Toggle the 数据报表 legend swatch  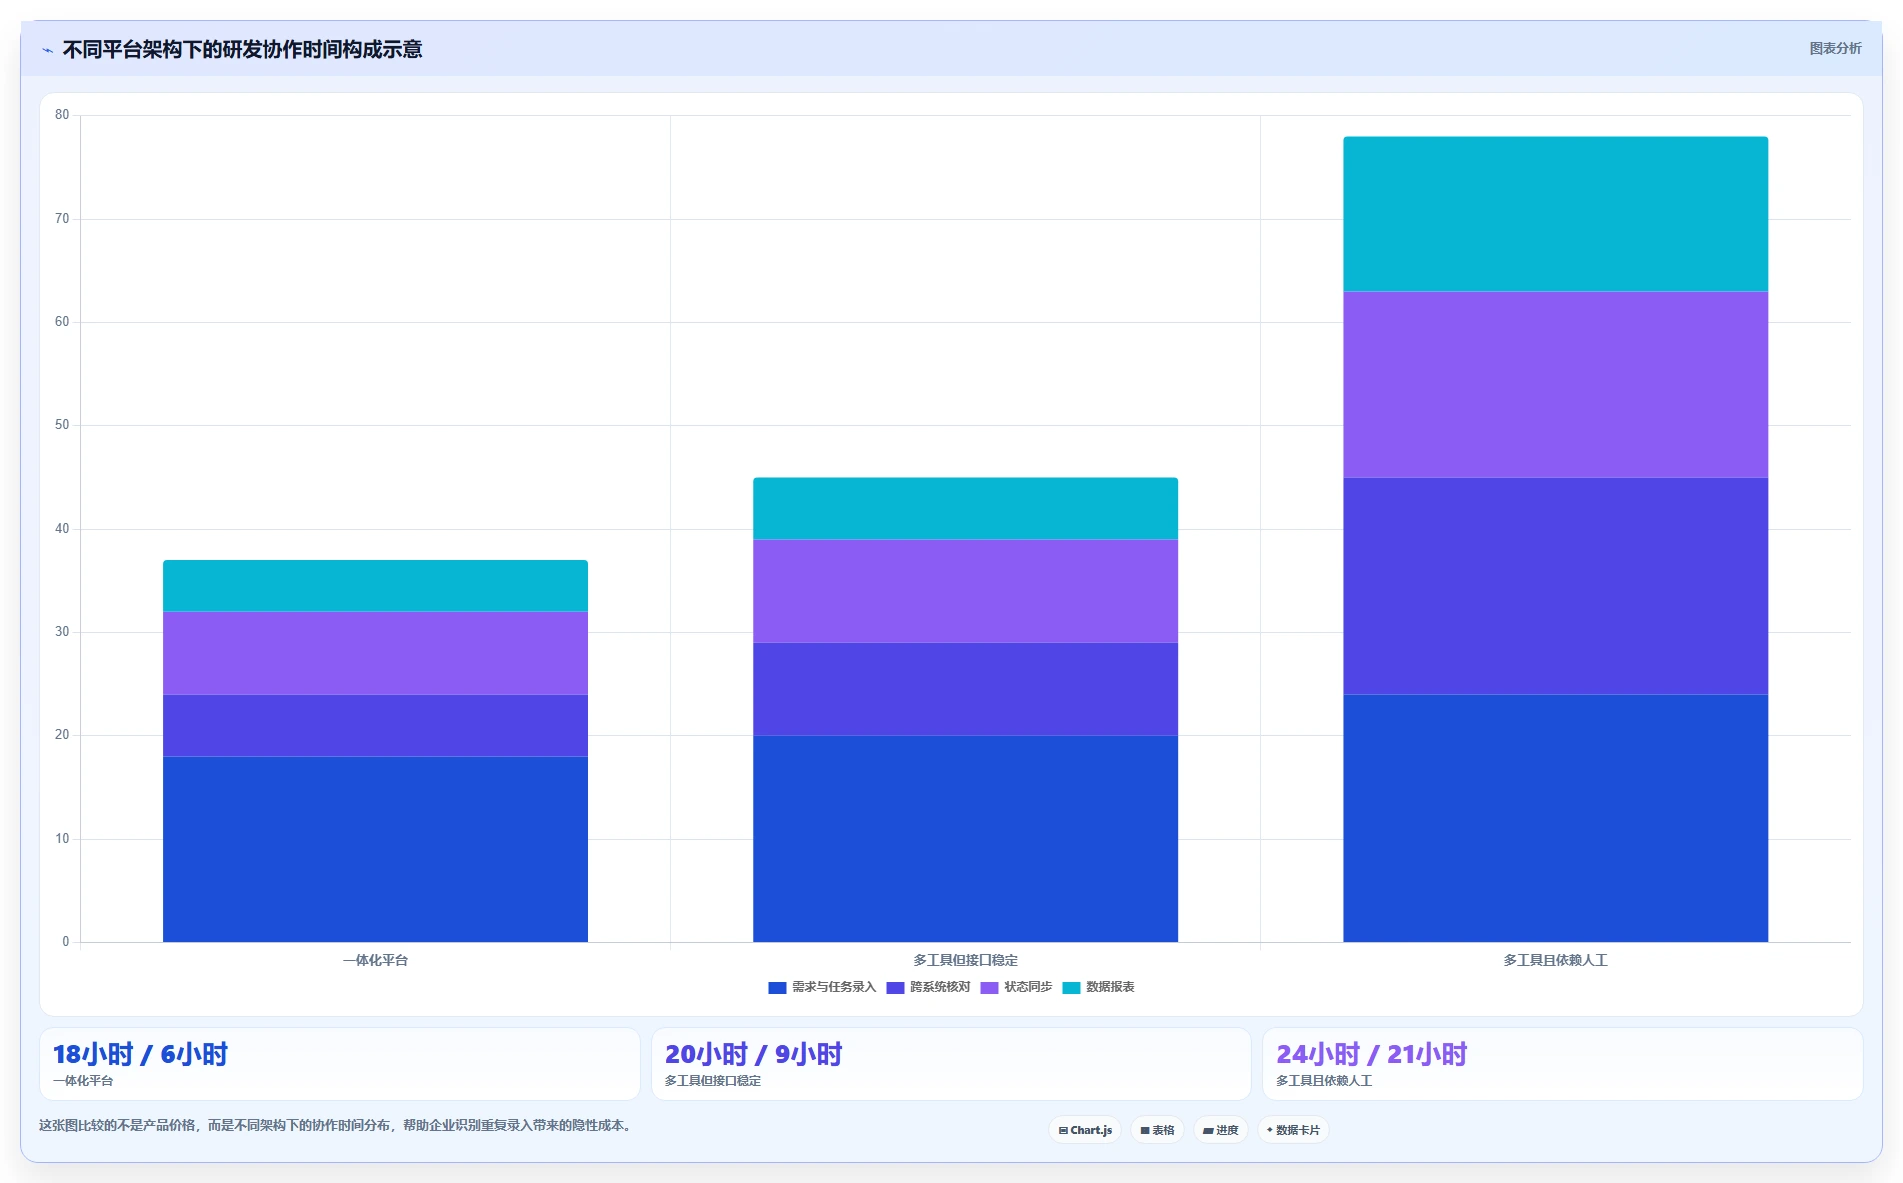tap(1071, 988)
